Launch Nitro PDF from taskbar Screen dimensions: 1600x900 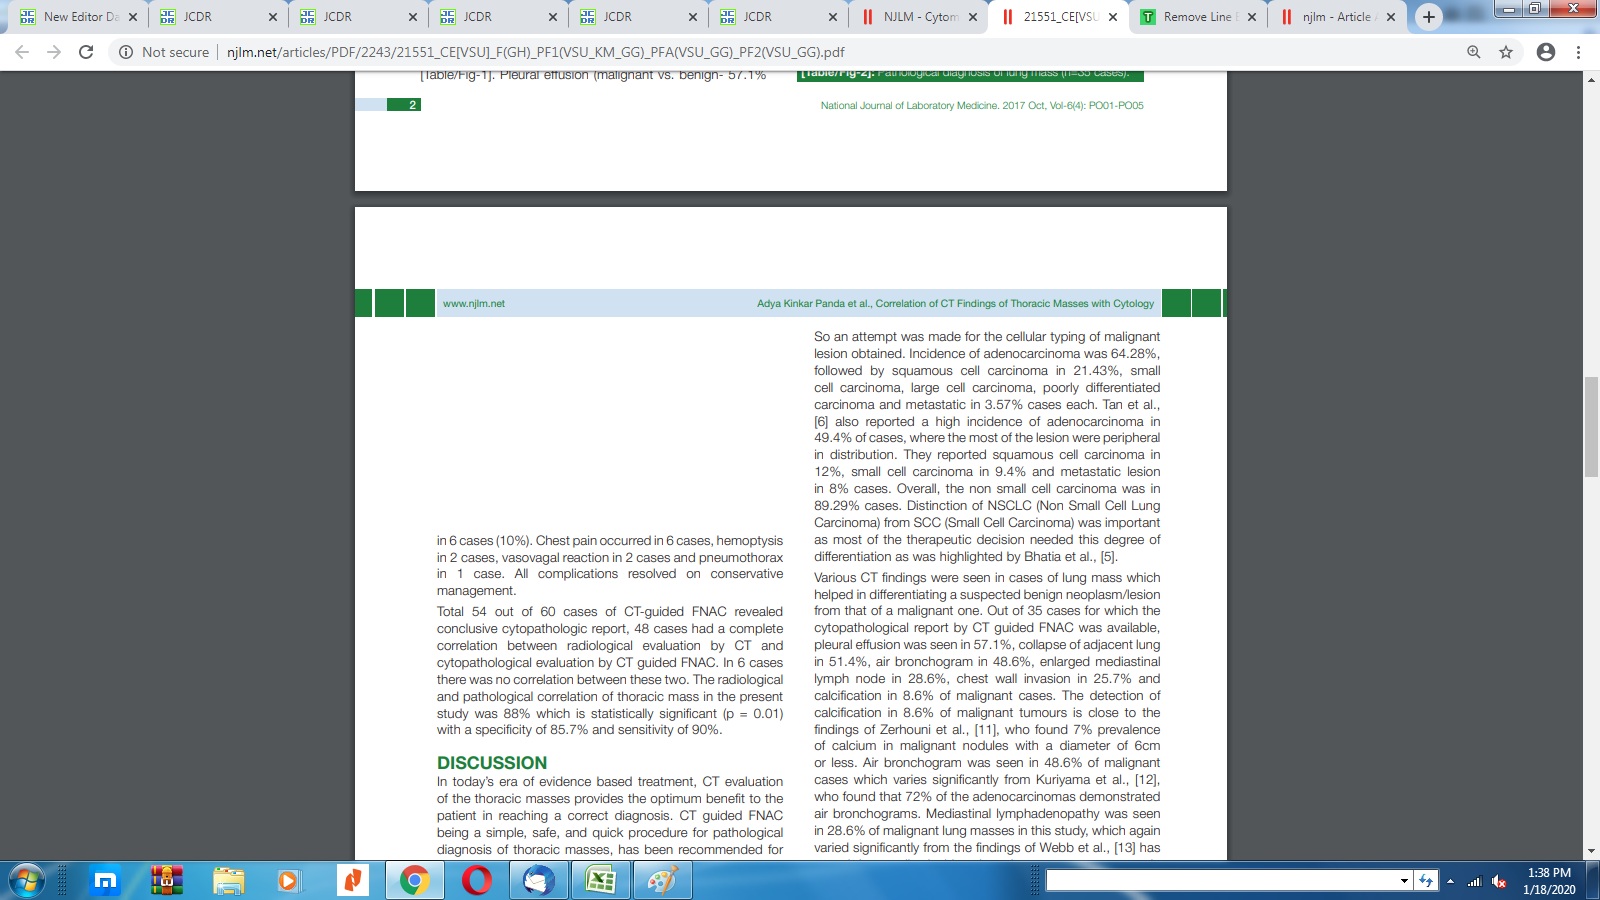pos(351,881)
